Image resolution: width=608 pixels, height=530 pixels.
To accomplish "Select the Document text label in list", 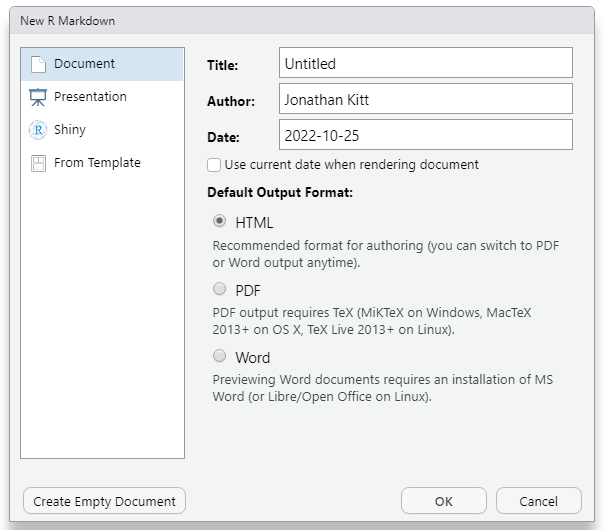I will [x=84, y=64].
